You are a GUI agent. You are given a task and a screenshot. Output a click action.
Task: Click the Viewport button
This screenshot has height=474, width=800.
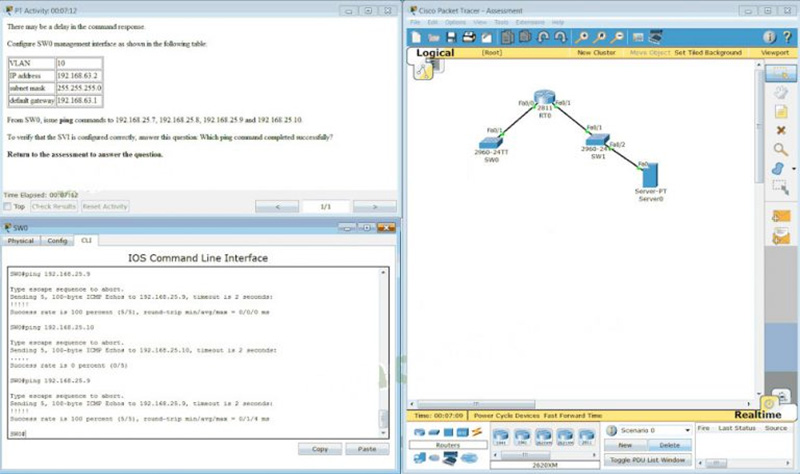pyautogui.click(x=774, y=53)
